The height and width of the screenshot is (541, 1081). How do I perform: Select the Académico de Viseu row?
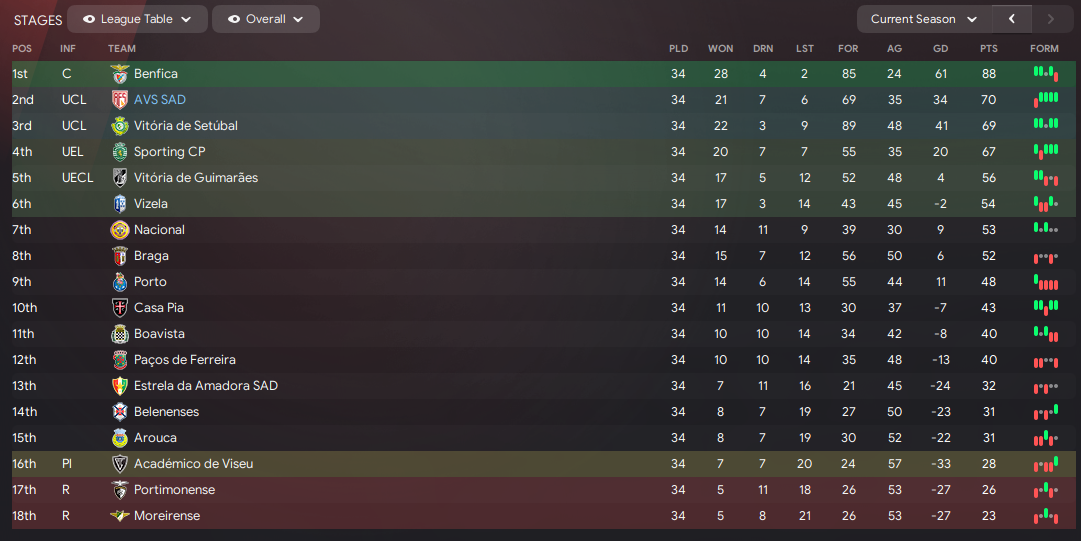543,464
